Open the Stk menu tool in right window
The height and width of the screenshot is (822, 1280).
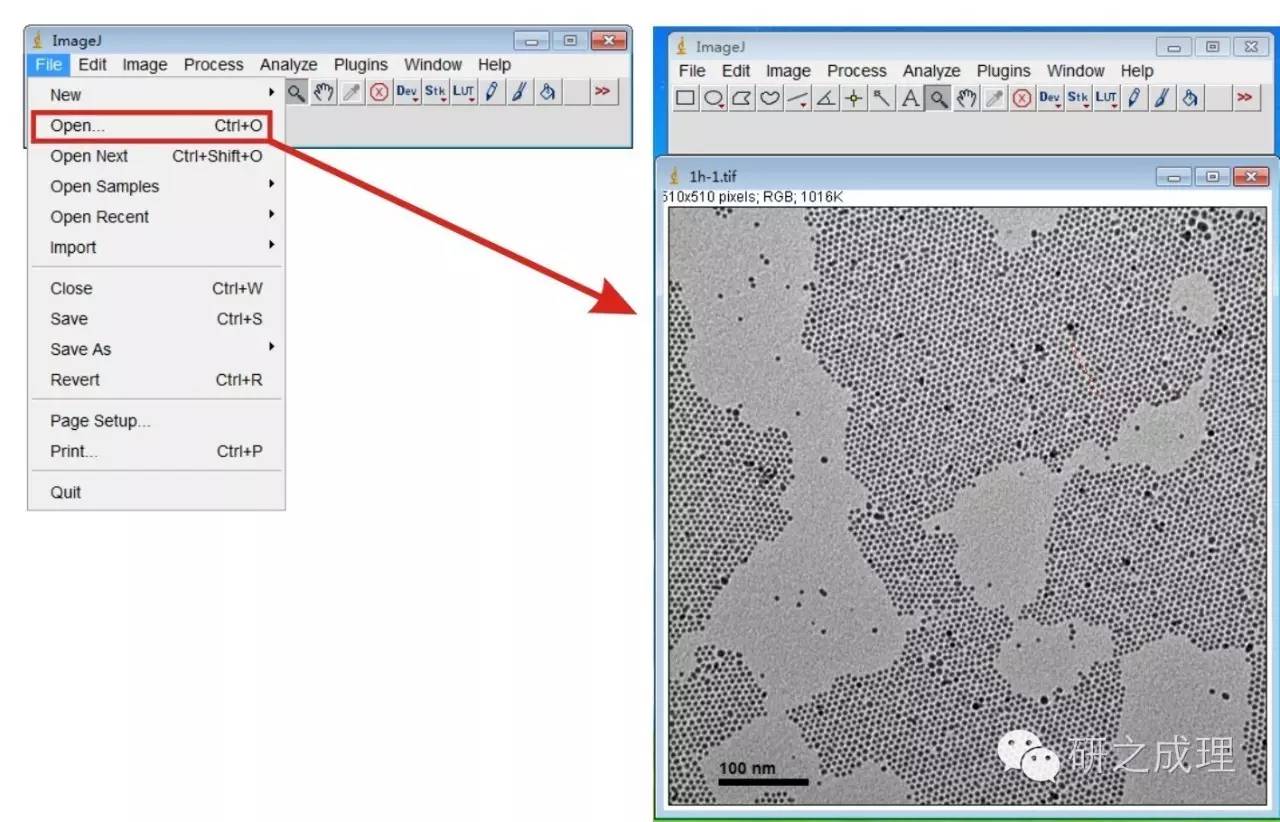[1077, 97]
